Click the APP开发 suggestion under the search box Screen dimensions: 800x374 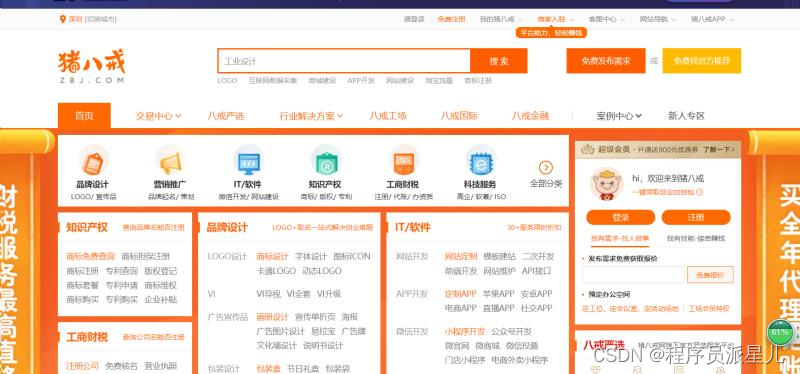361,81
